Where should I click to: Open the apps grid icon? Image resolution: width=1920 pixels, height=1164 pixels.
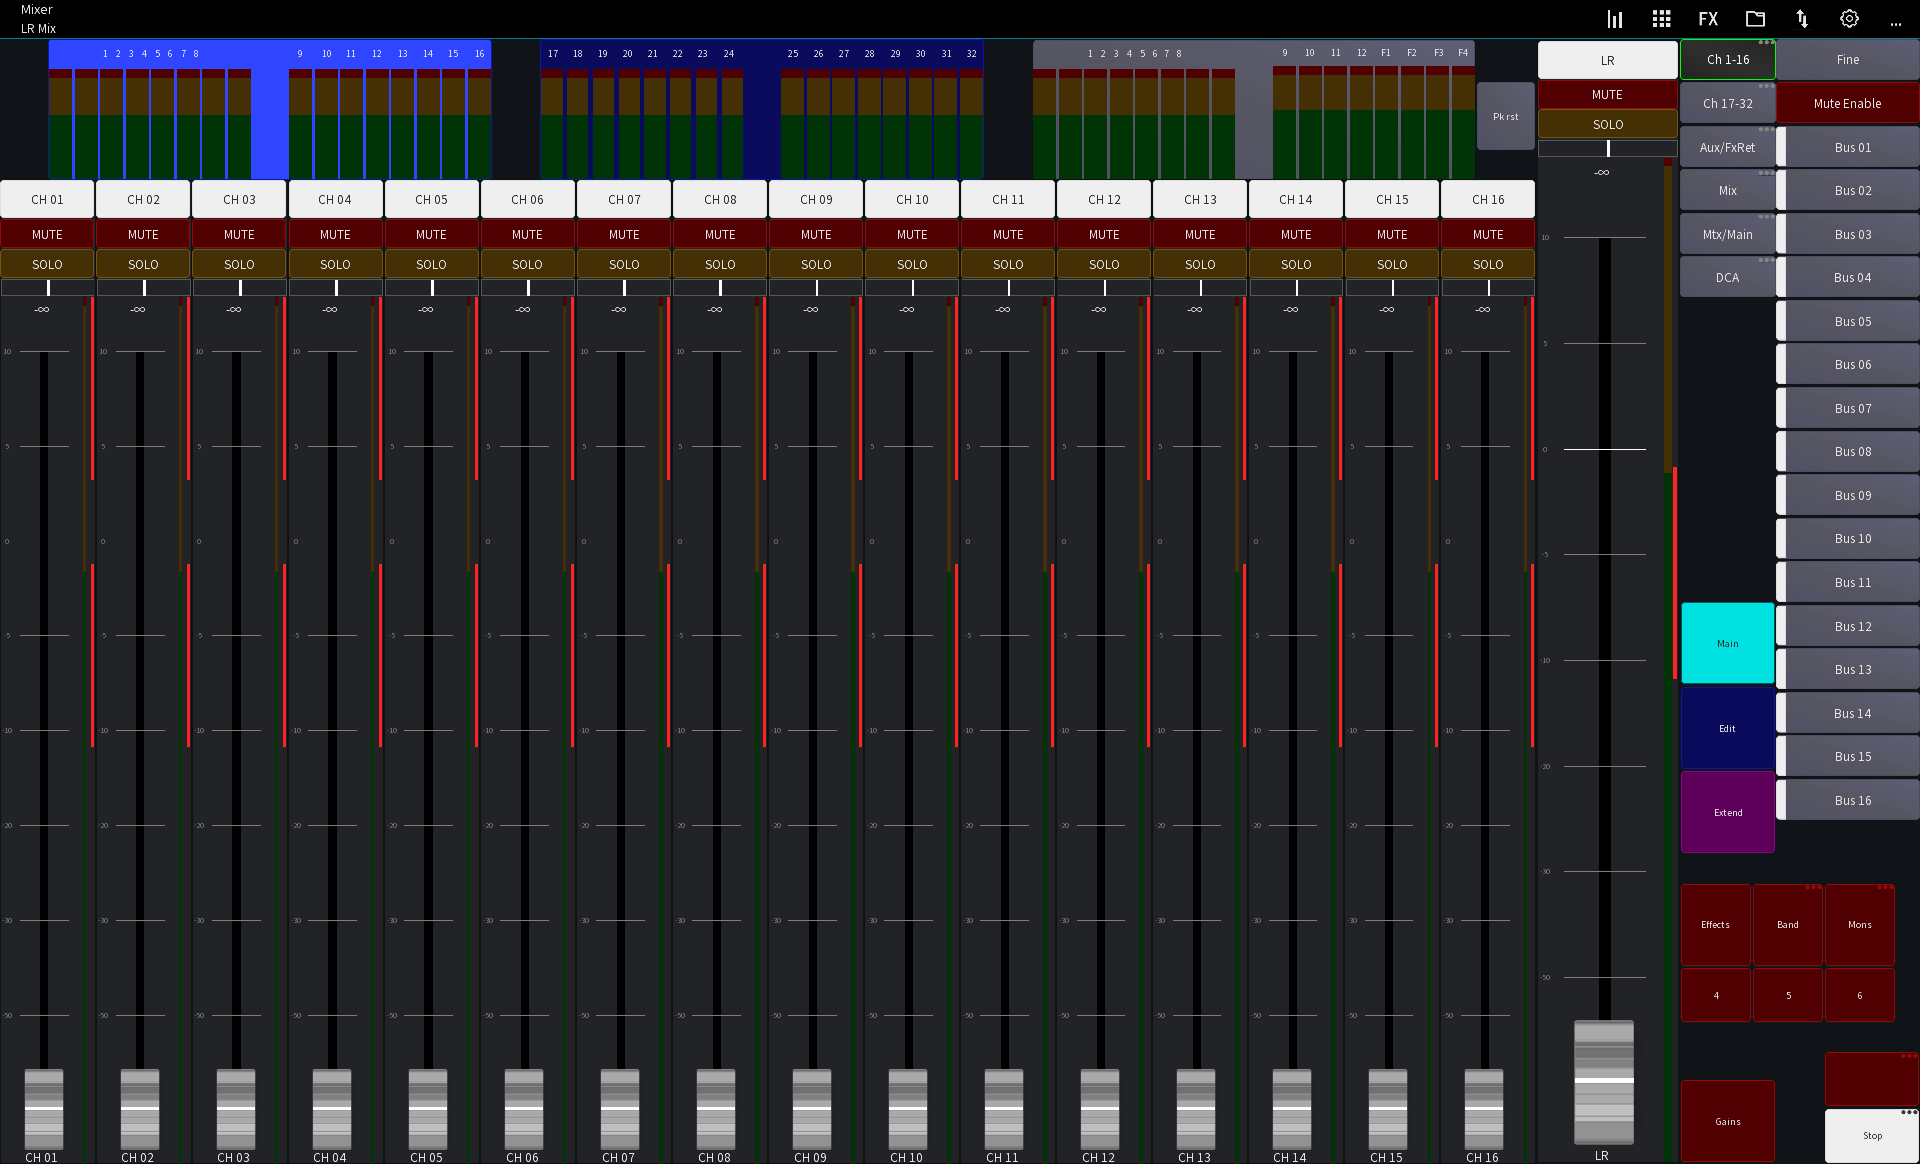[x=1661, y=18]
